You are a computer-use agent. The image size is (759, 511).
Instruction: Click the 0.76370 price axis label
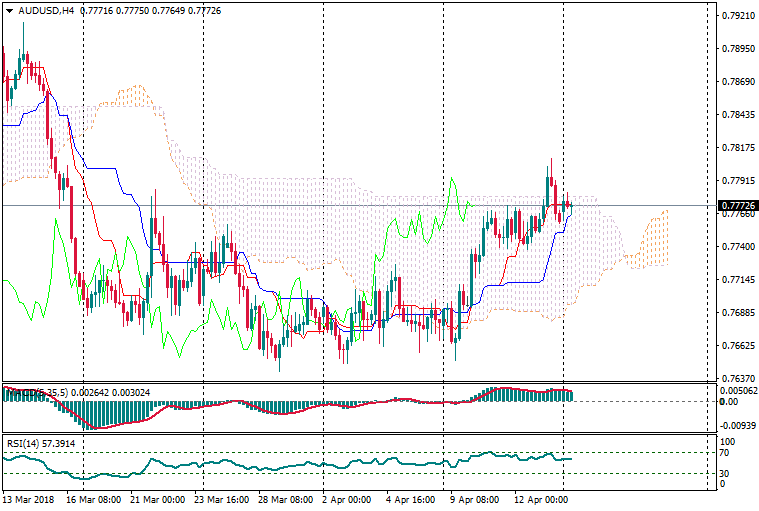click(736, 379)
